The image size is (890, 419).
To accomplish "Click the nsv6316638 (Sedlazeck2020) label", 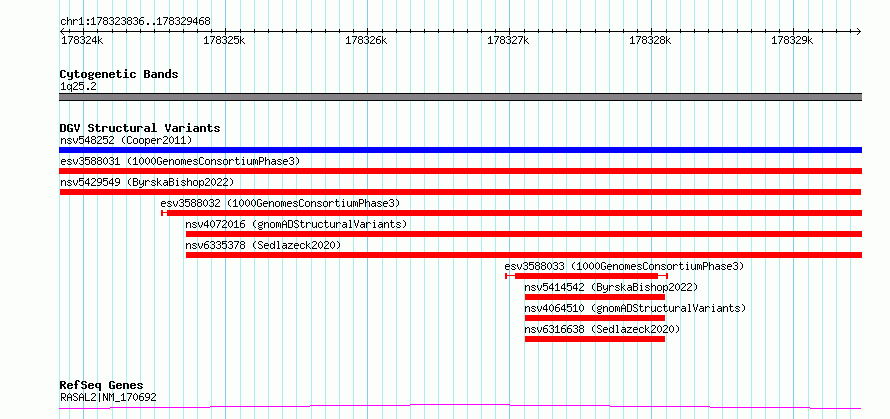I will 602,329.
